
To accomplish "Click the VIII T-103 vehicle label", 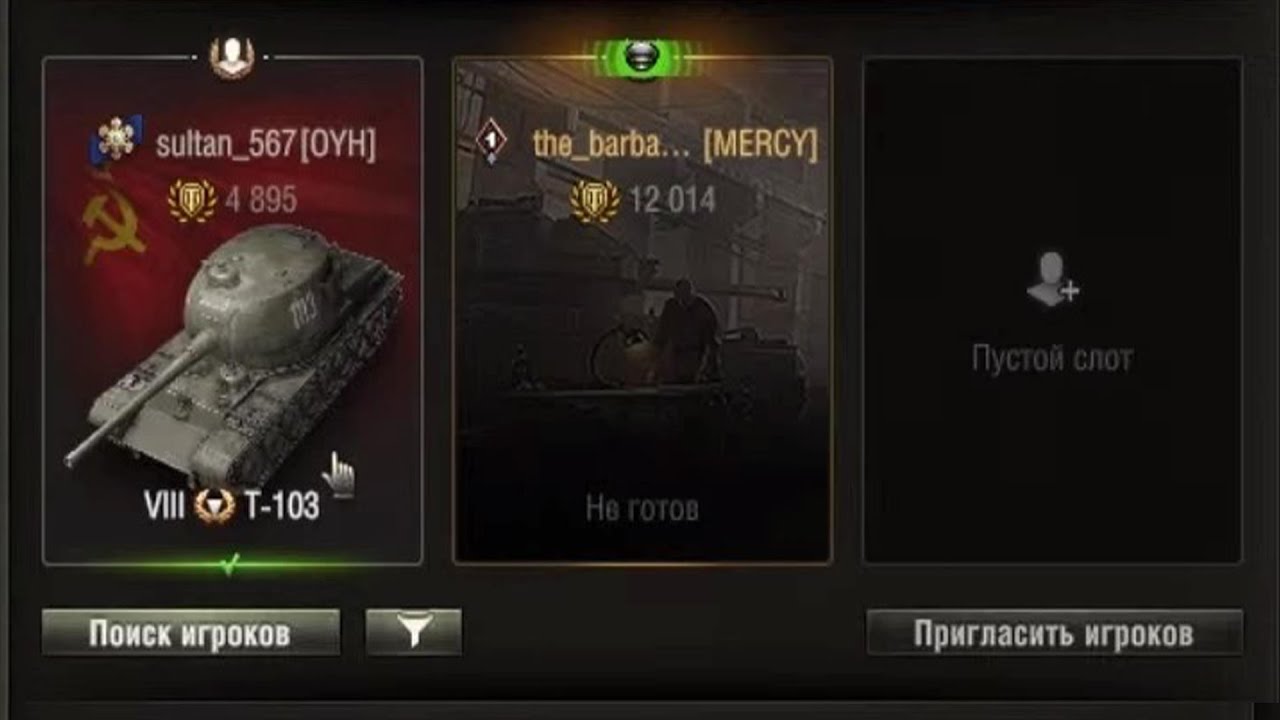I will click(x=232, y=506).
